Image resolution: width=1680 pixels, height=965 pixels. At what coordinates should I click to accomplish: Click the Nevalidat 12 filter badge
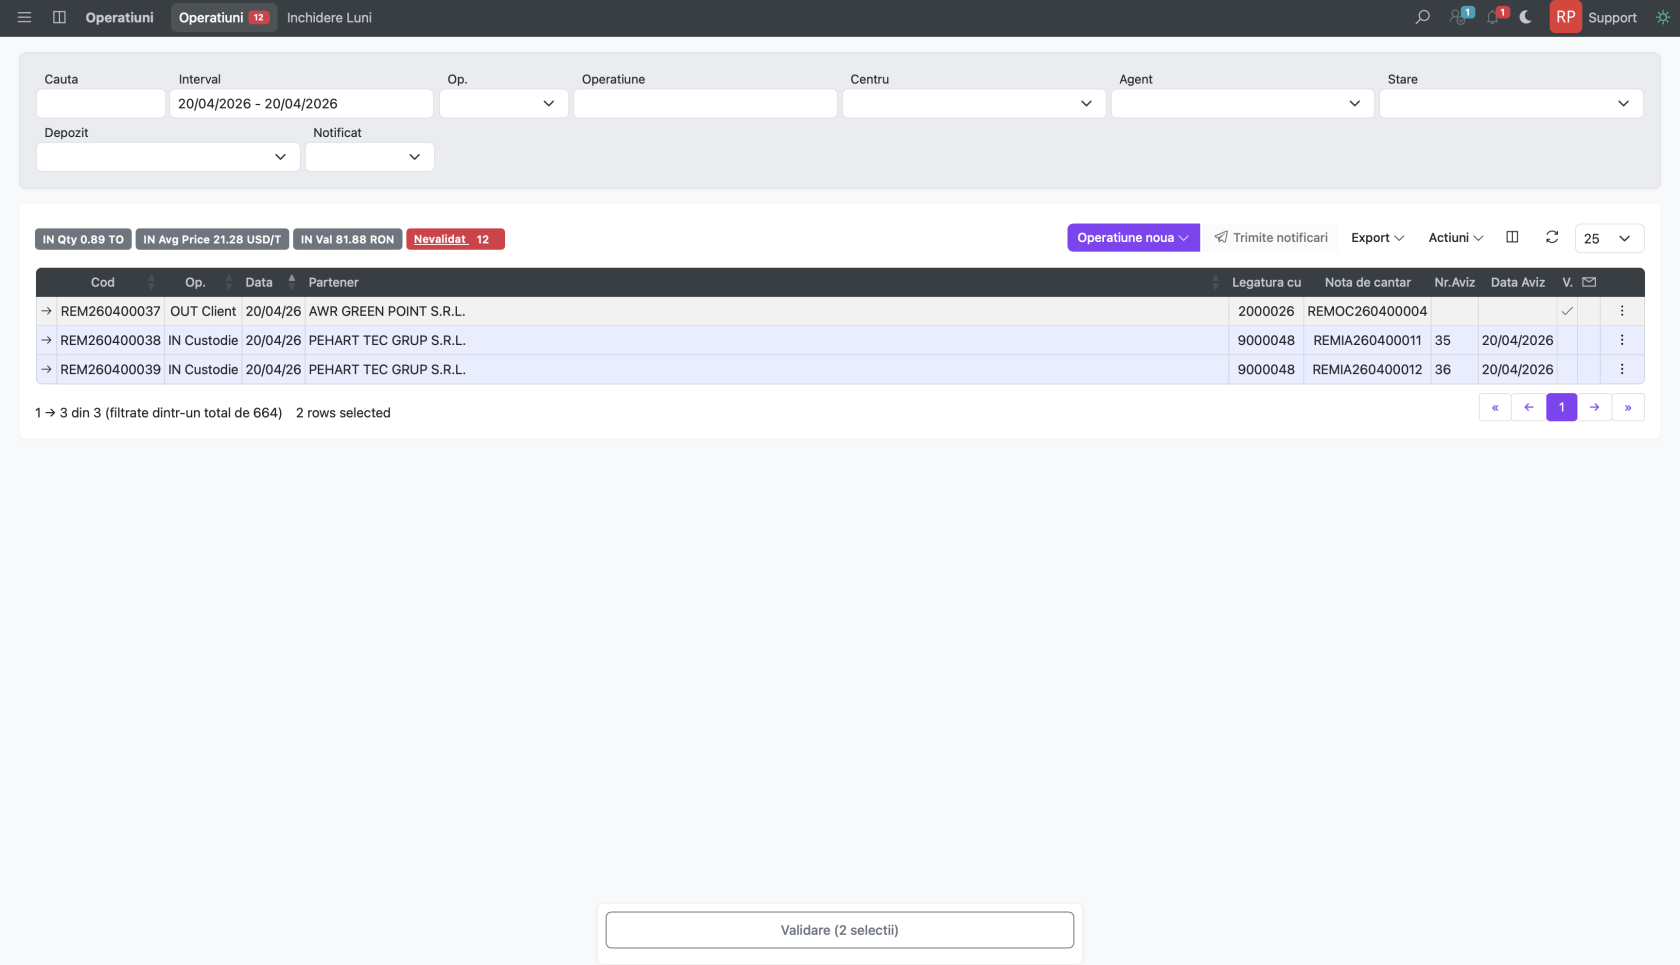[x=455, y=239]
